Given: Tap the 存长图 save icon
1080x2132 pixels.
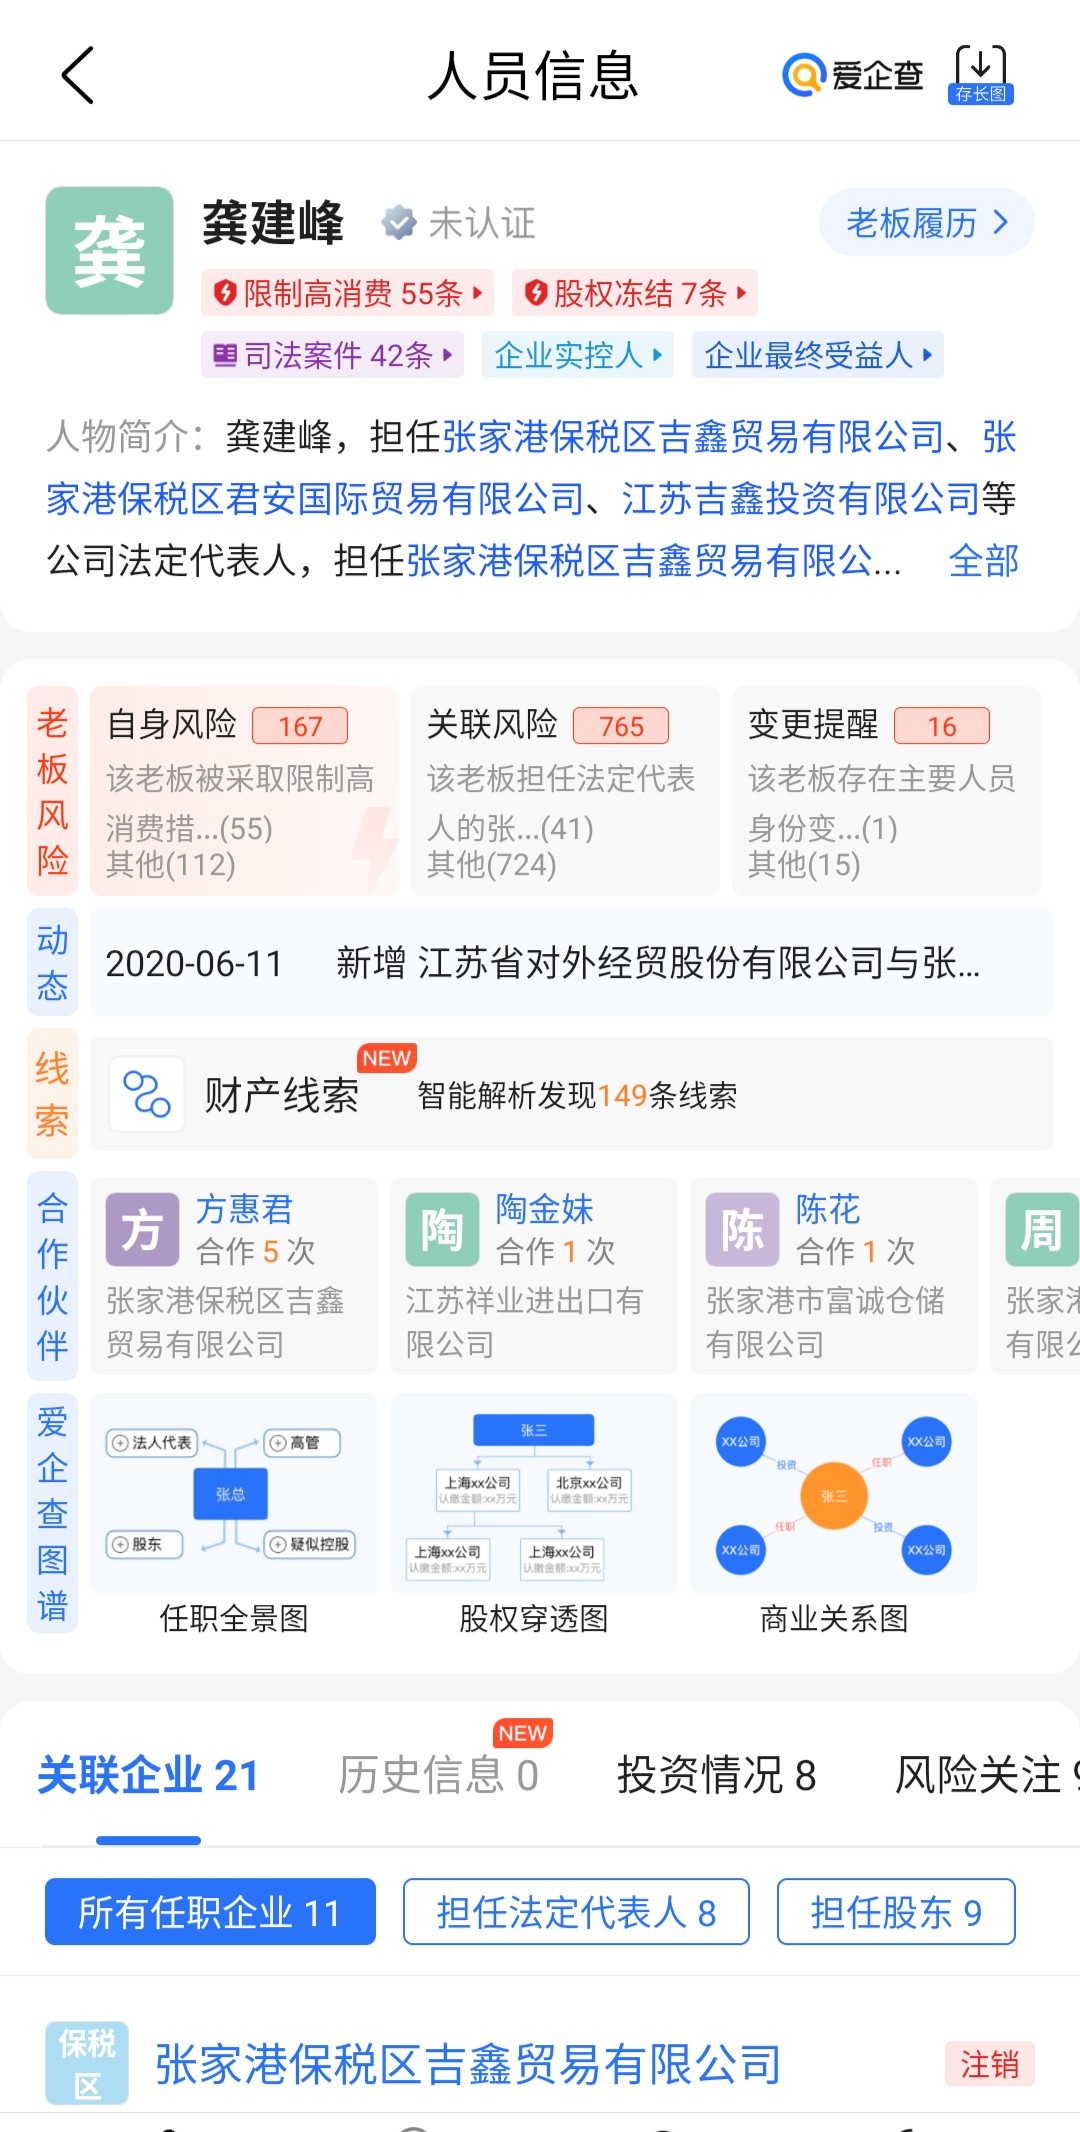Looking at the screenshot, I should [981, 75].
